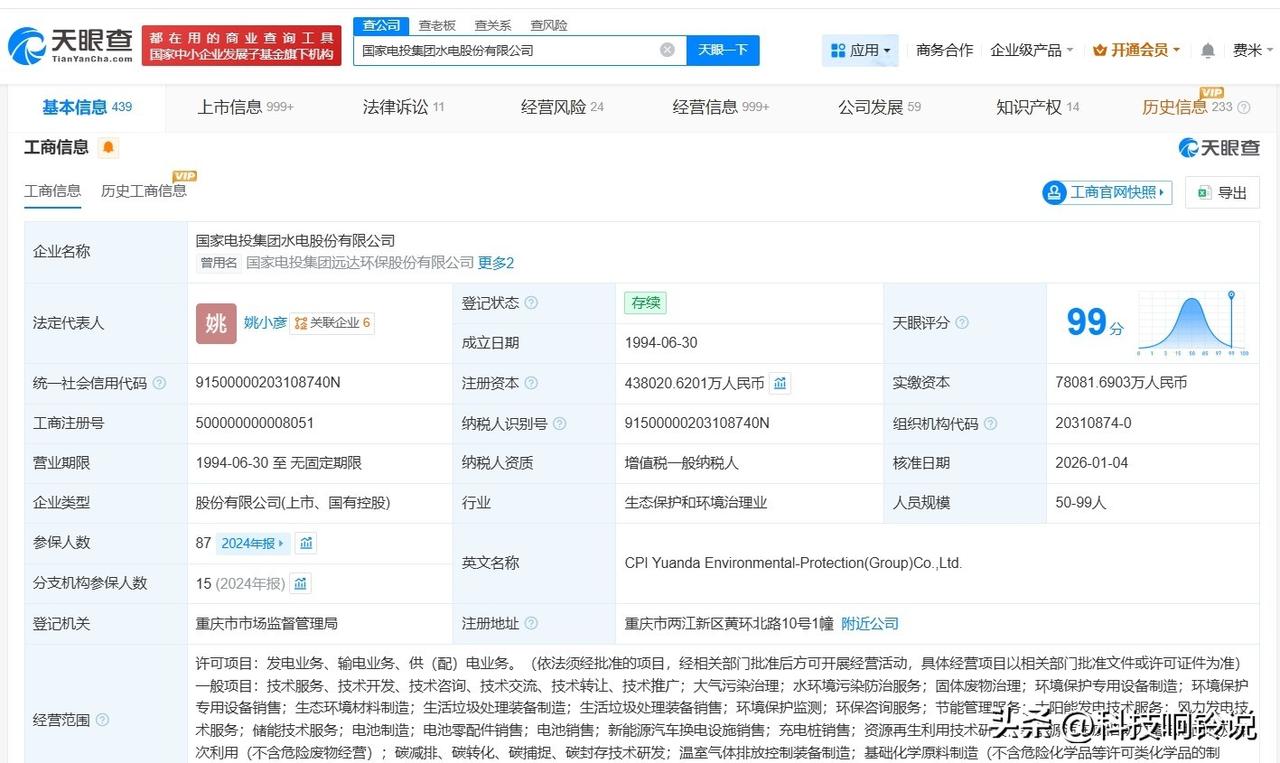Screen dimensions: 1280x763
Task: Open the 分支机构参保人数 chart icon
Action: [x=300, y=583]
